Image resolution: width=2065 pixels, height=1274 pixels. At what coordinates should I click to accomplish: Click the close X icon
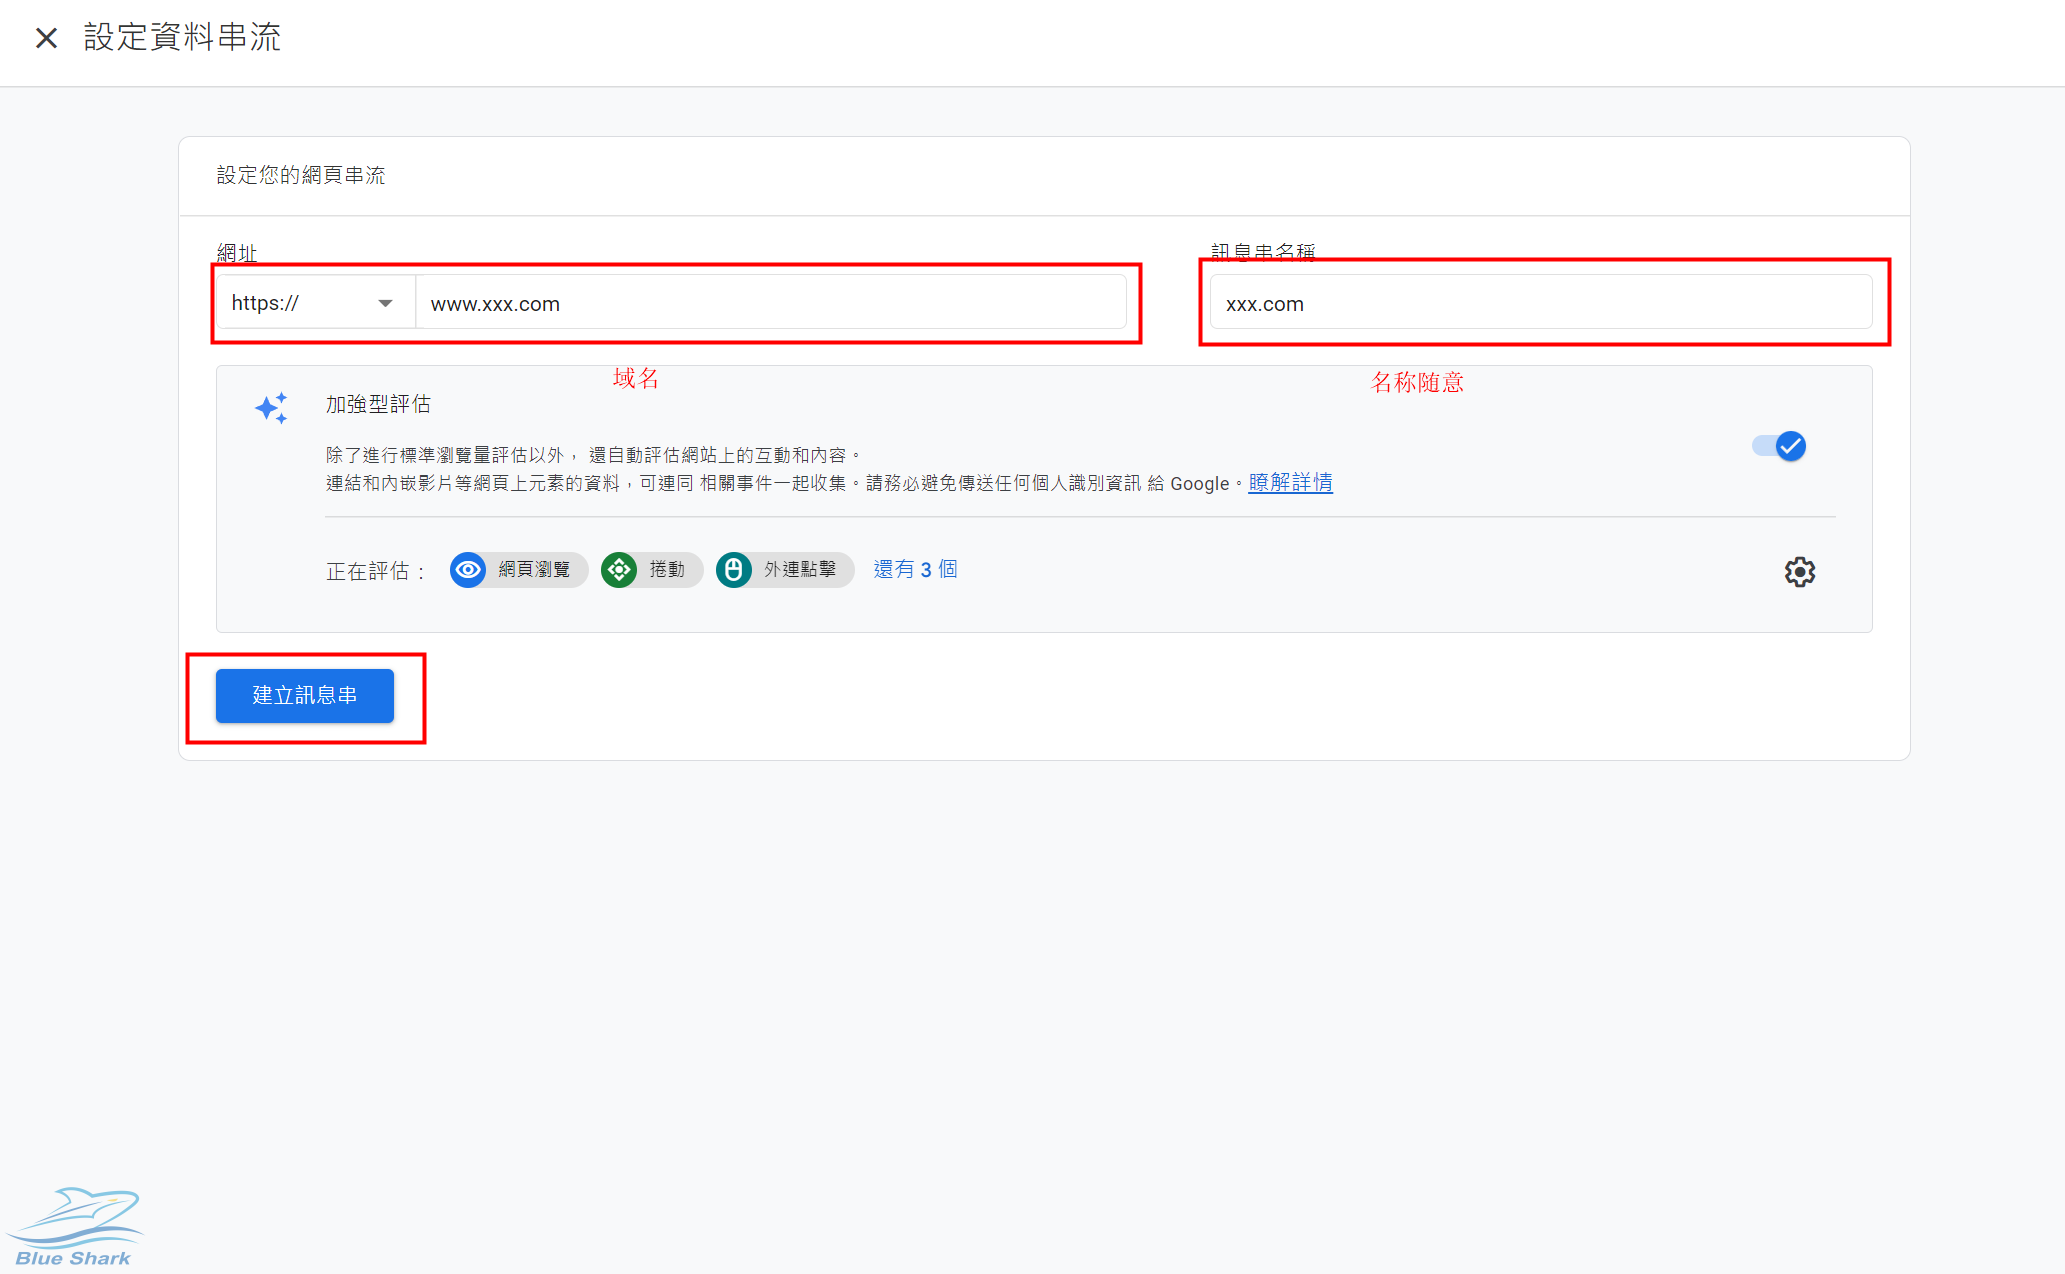coord(46,37)
